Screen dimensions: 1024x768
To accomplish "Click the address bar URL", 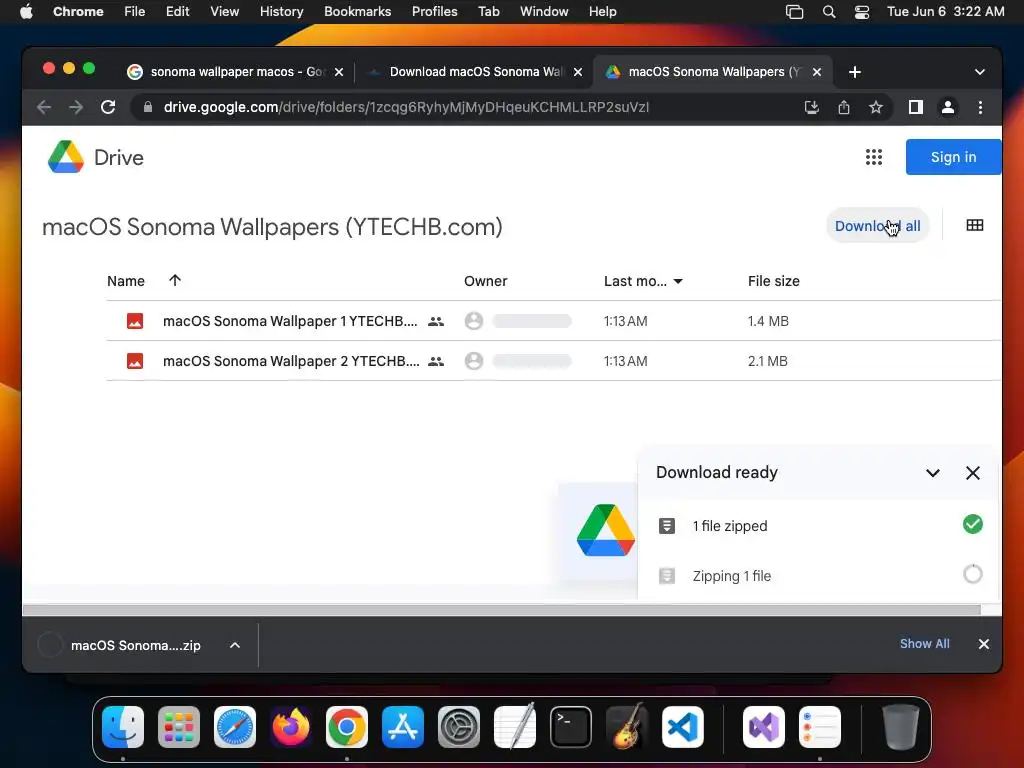I will 406,107.
